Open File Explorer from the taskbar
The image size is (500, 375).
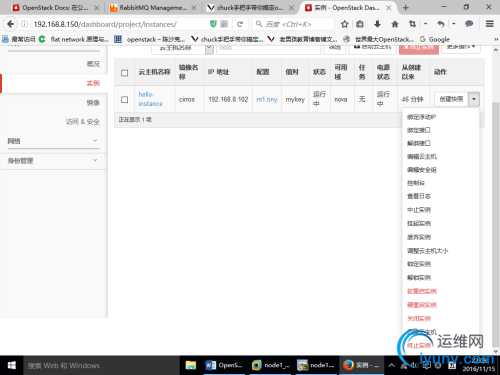point(191,365)
